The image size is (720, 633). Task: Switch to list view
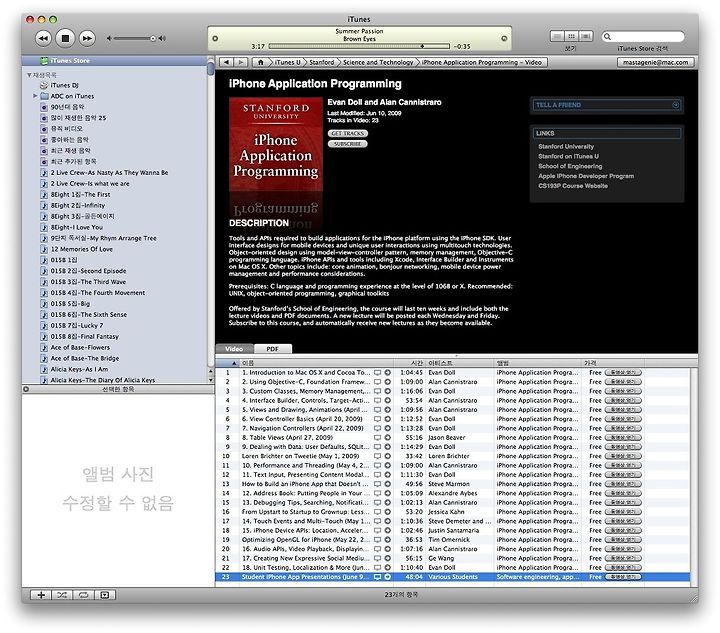(557, 36)
